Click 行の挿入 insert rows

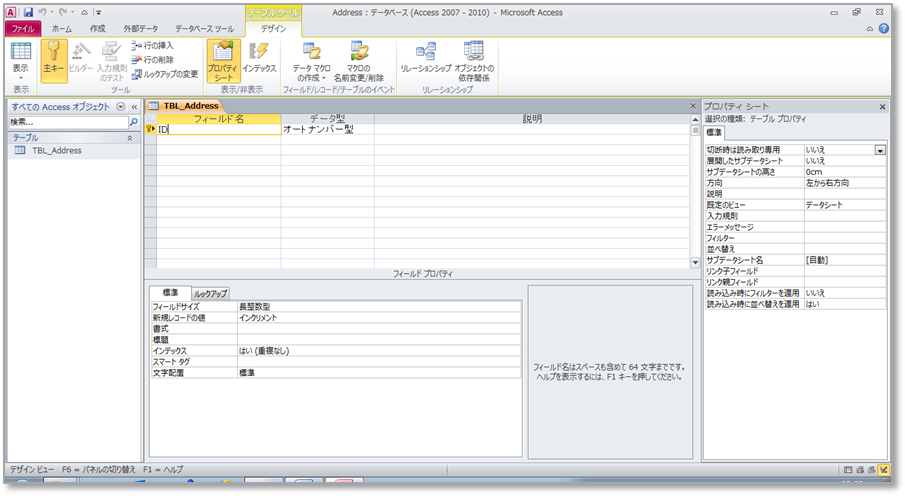[x=152, y=45]
